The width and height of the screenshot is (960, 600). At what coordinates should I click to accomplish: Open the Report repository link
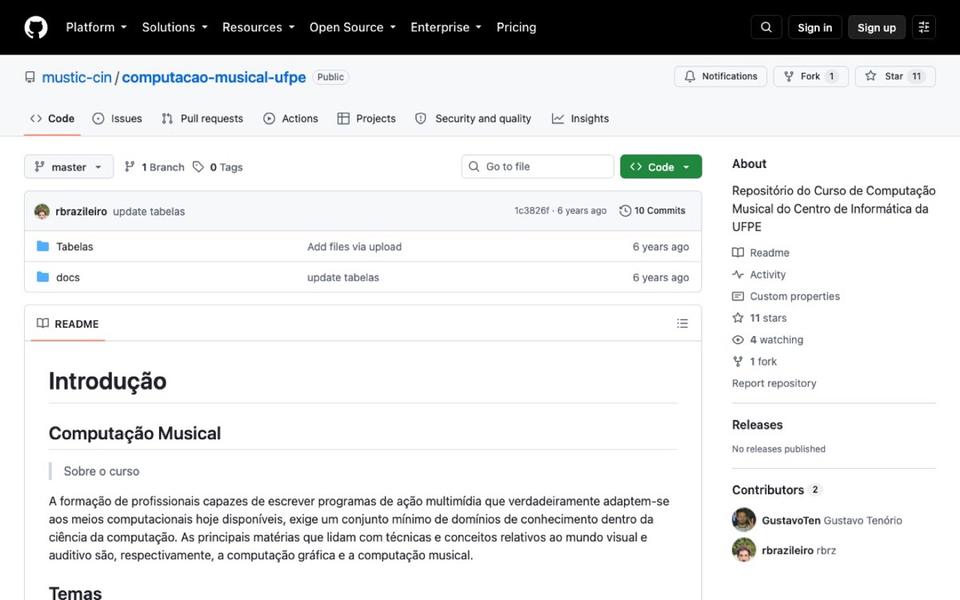[774, 383]
